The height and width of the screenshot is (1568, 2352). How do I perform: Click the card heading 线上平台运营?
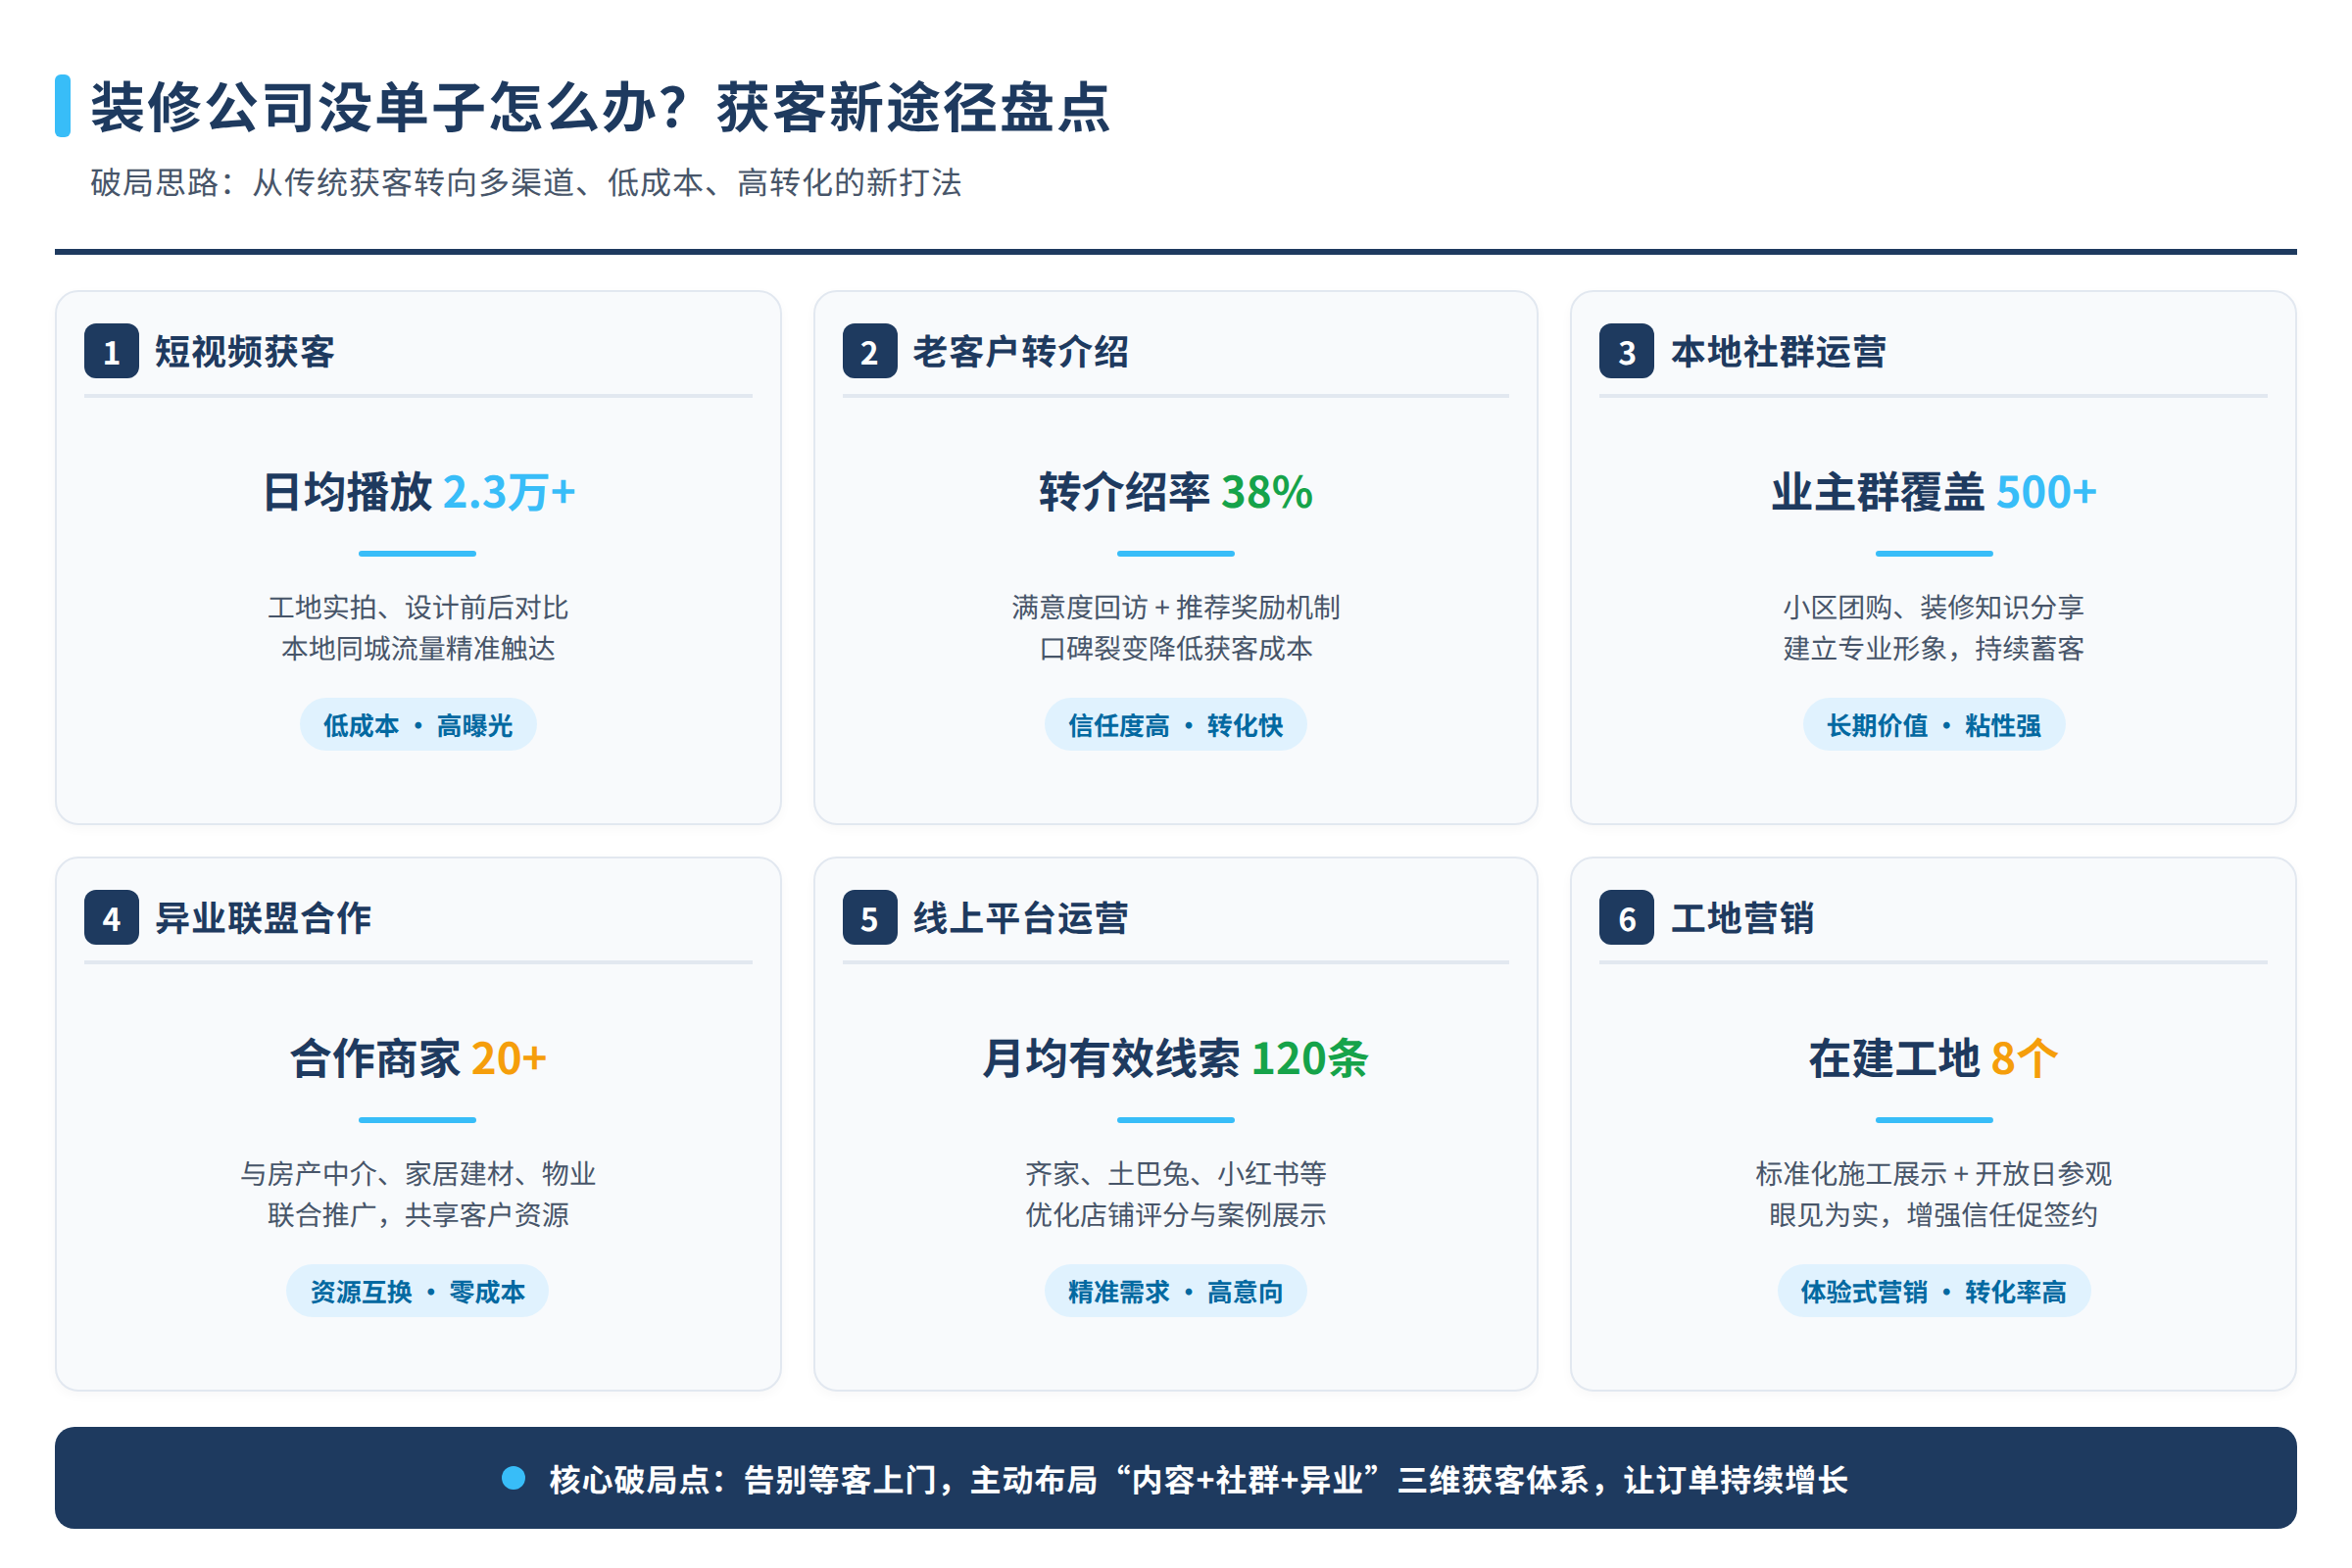[1020, 918]
